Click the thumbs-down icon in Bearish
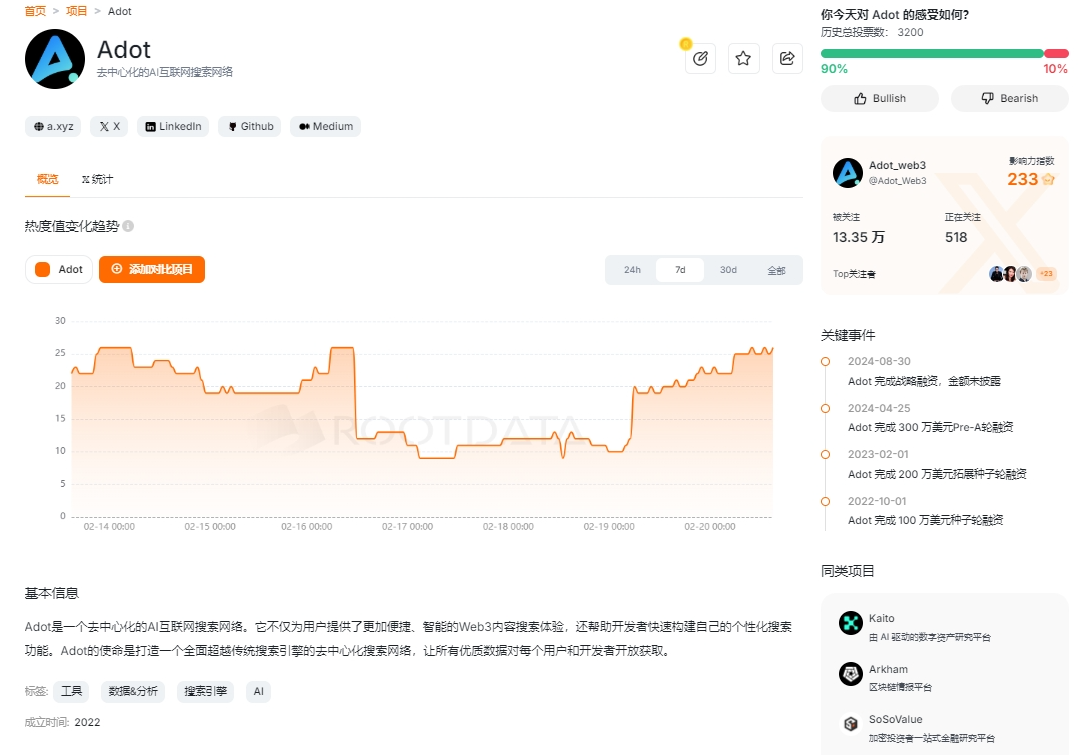Screen dimensions: 1086x755 pyautogui.click(x=988, y=98)
